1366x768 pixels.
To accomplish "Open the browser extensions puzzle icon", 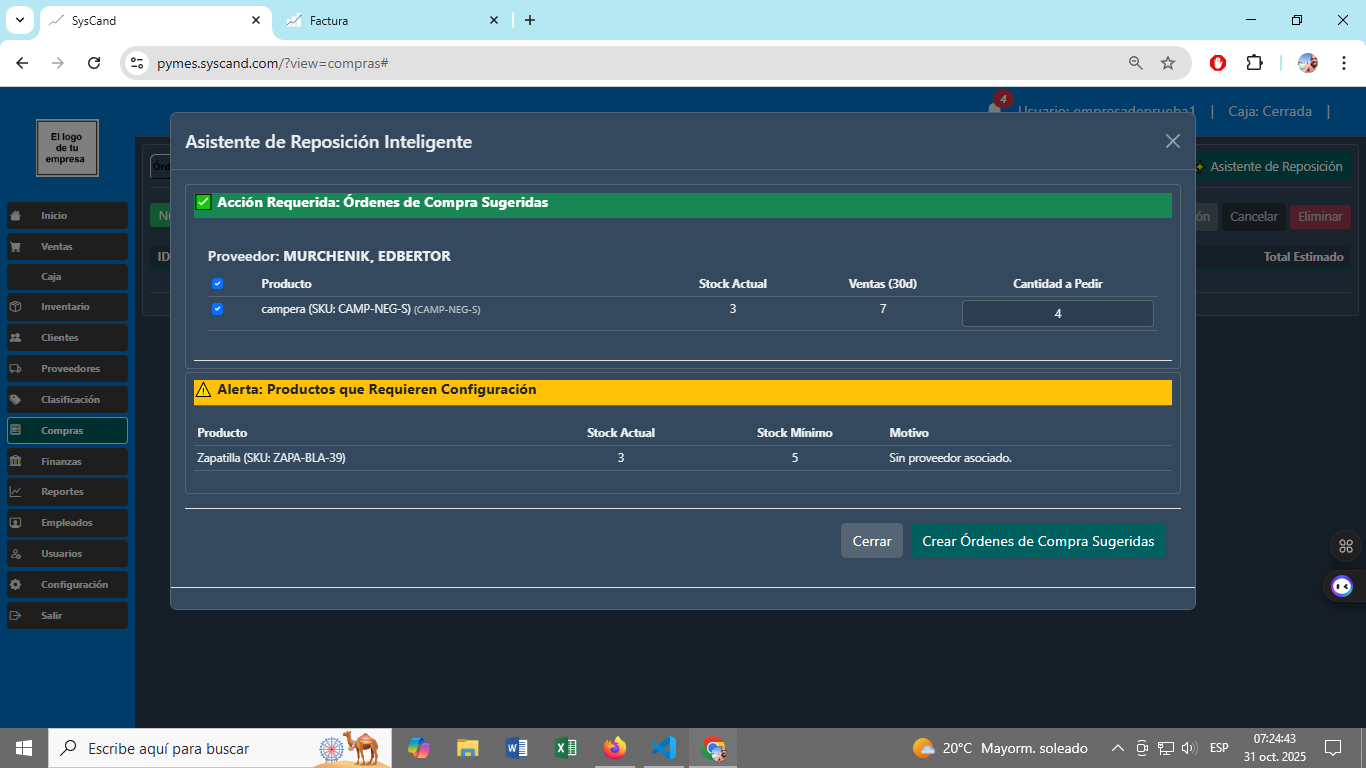I will click(x=1254, y=63).
